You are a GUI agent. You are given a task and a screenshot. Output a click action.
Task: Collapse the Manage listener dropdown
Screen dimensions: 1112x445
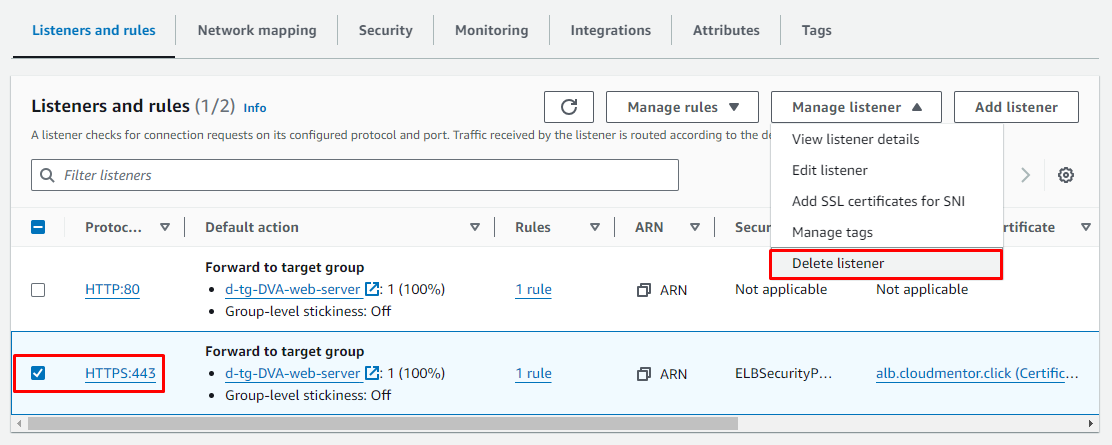[856, 107]
